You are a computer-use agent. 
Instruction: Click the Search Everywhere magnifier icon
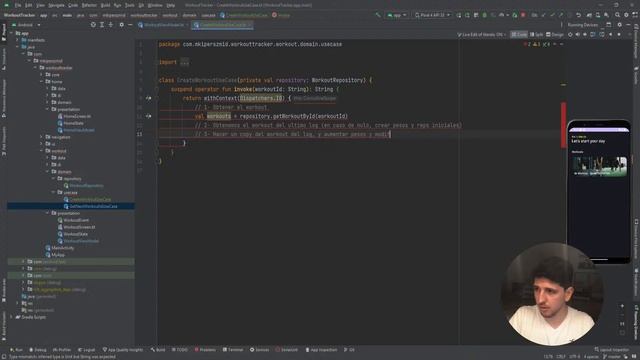click(617, 15)
